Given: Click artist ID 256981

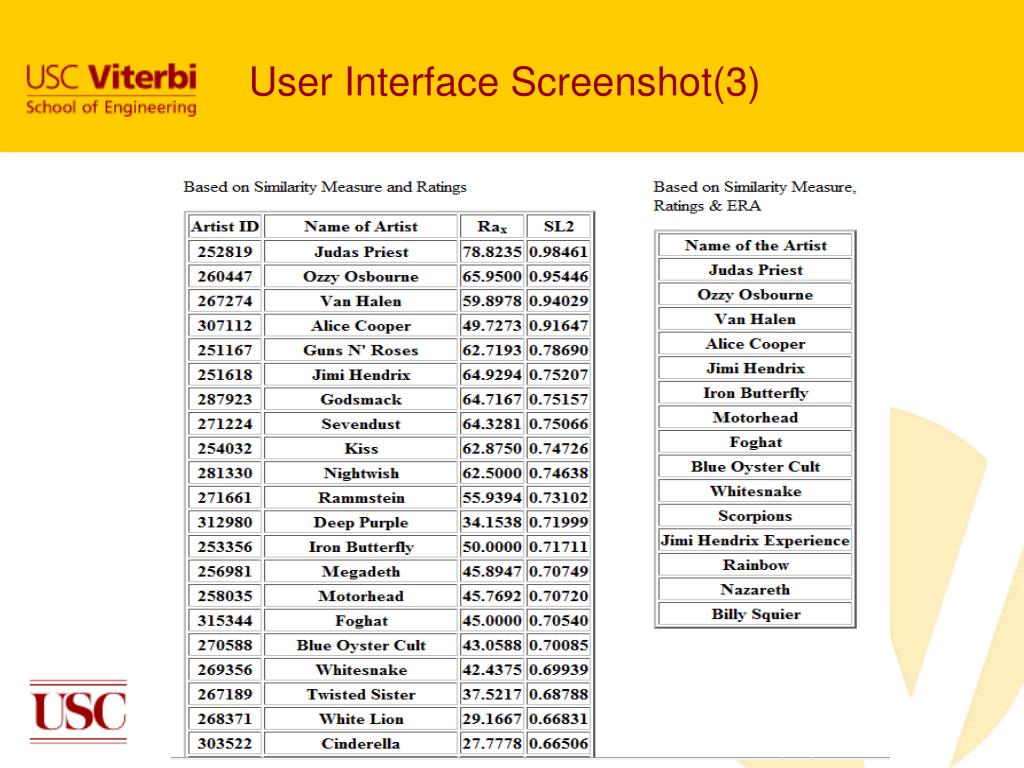Looking at the screenshot, I should pos(225,571).
